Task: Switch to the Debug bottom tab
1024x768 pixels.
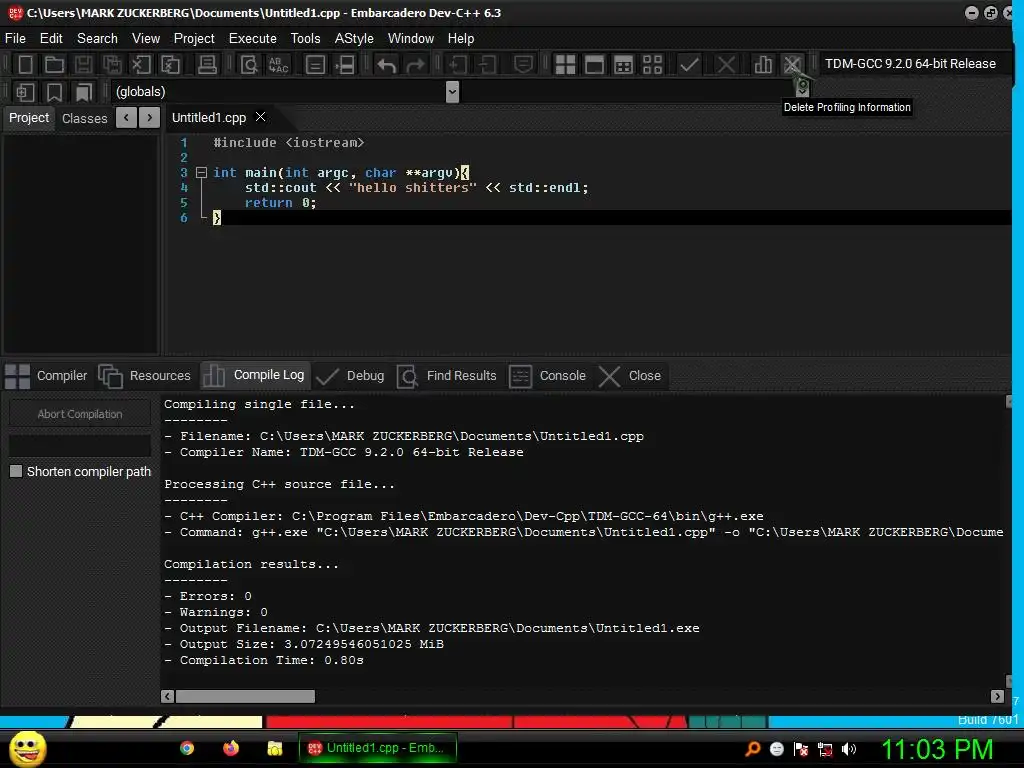Action: tap(349, 376)
